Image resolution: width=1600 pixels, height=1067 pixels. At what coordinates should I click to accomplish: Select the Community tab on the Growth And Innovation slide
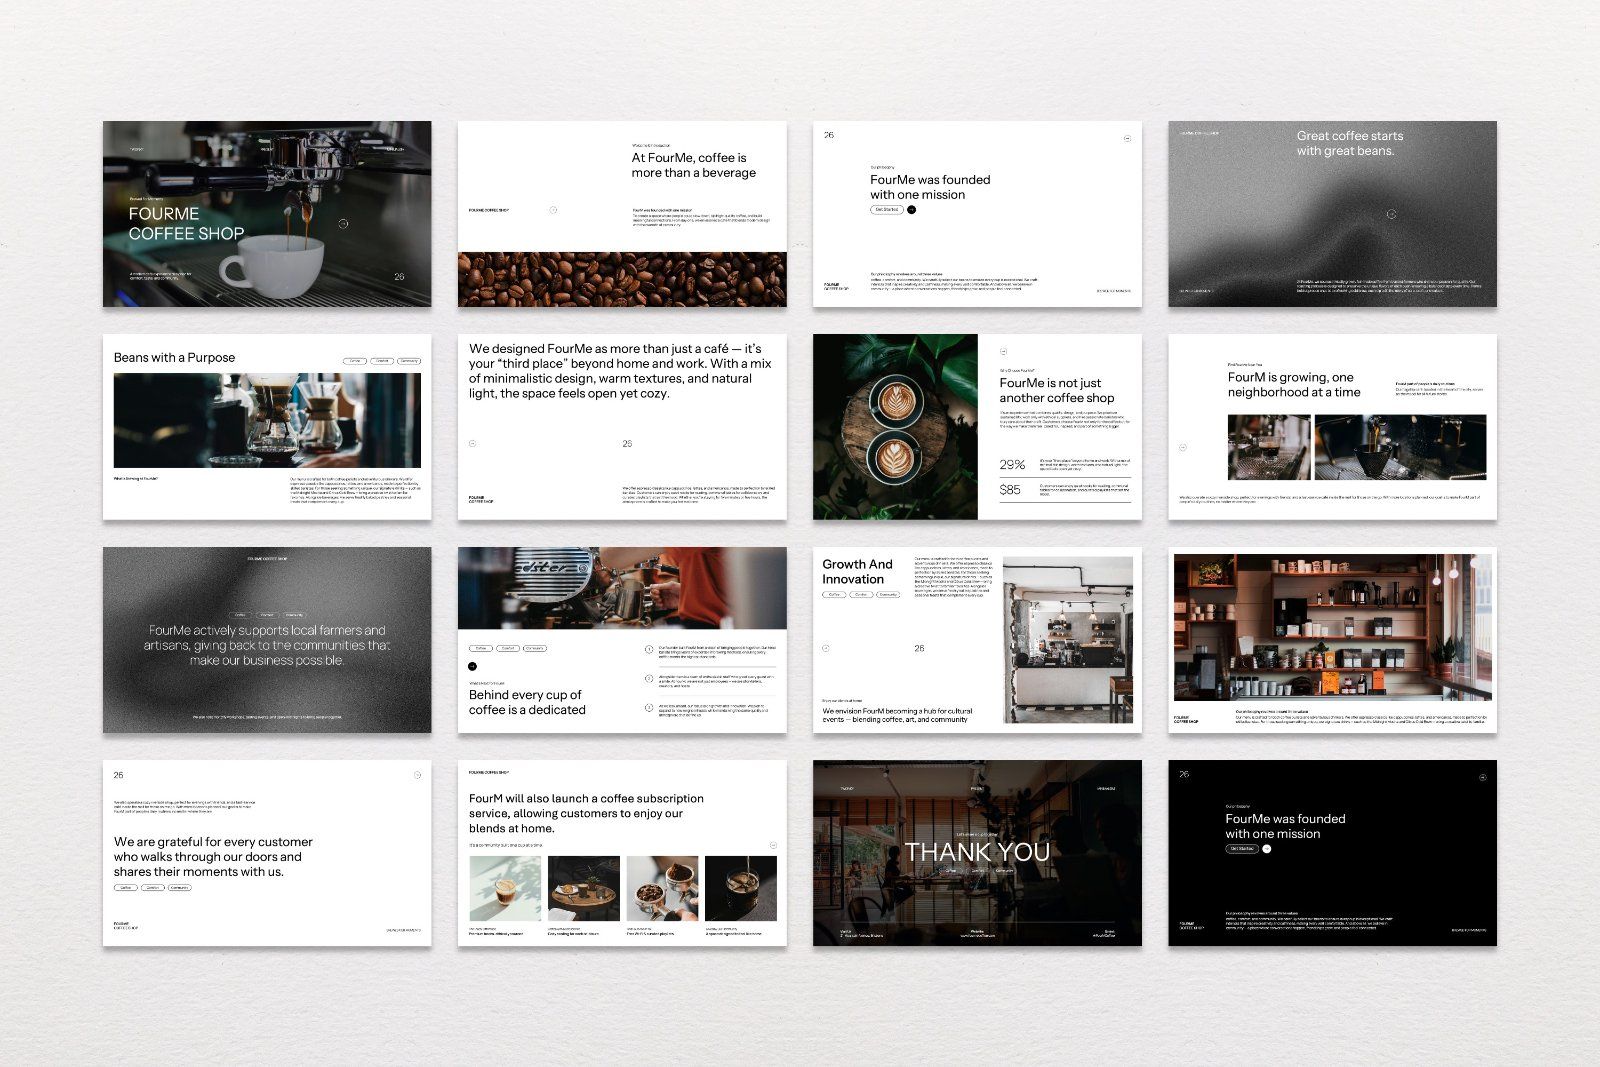(890, 595)
